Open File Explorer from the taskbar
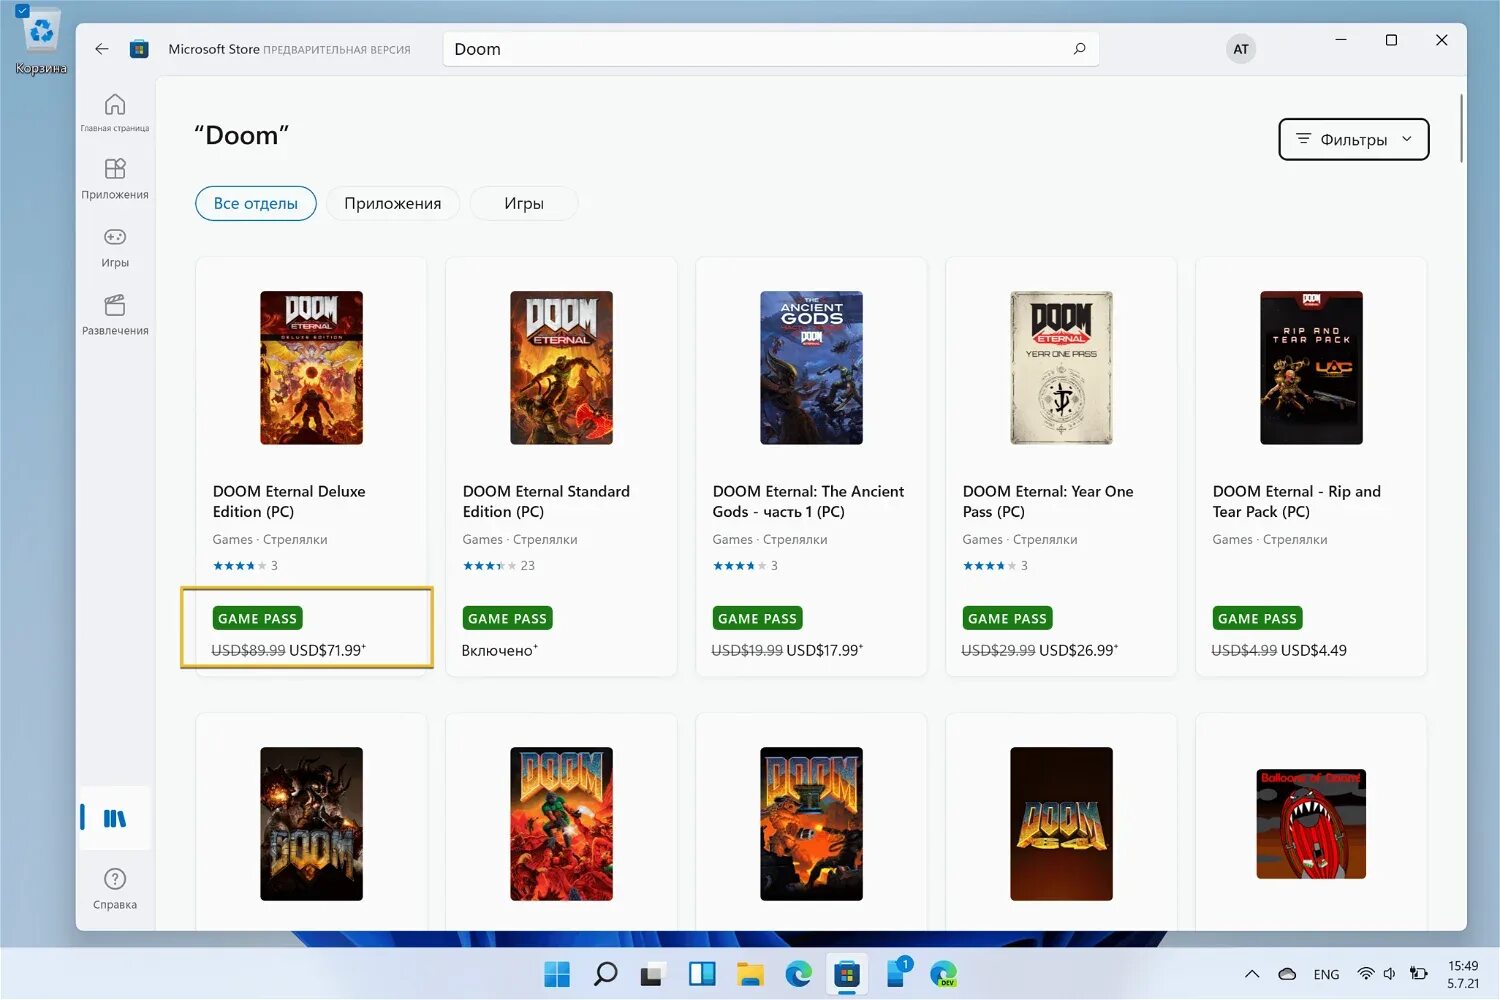Image resolution: width=1500 pixels, height=1000 pixels. pos(750,974)
